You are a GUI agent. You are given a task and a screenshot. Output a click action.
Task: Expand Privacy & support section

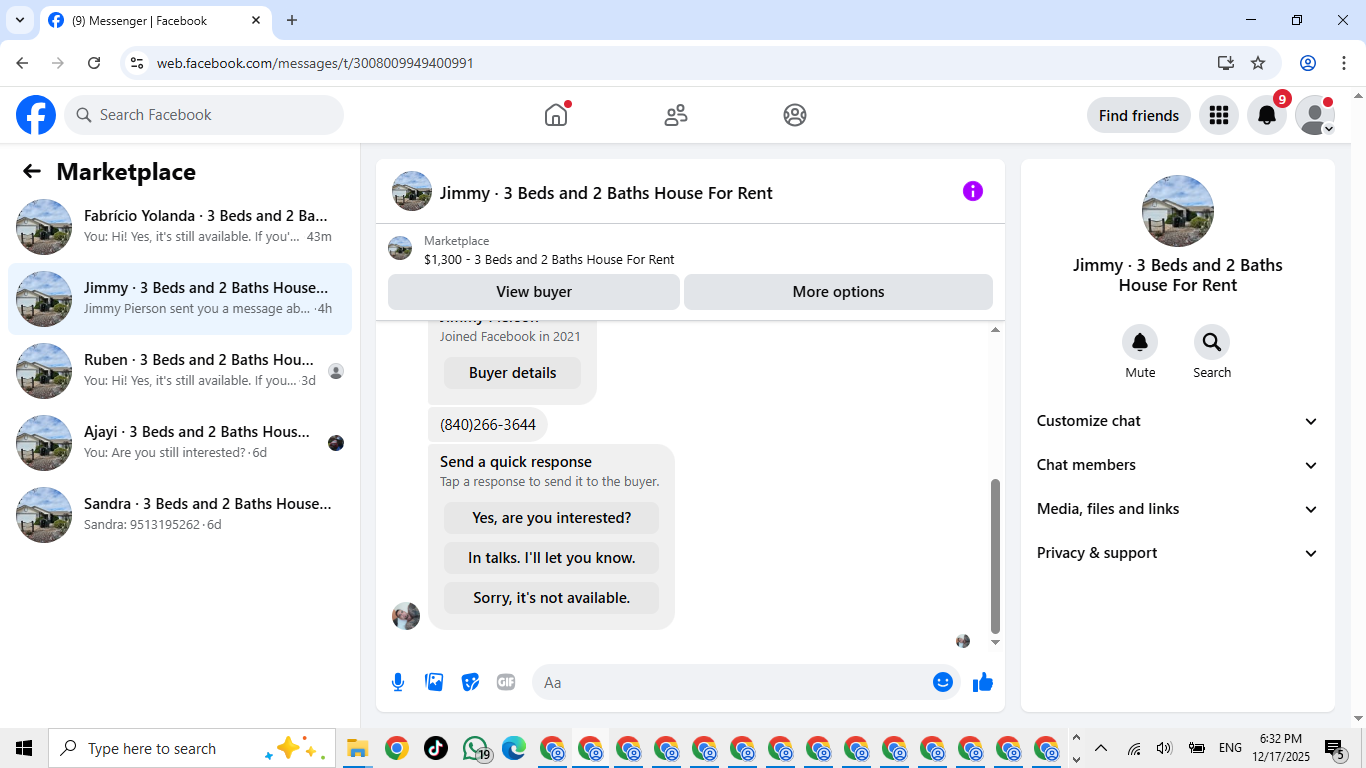pos(1178,553)
